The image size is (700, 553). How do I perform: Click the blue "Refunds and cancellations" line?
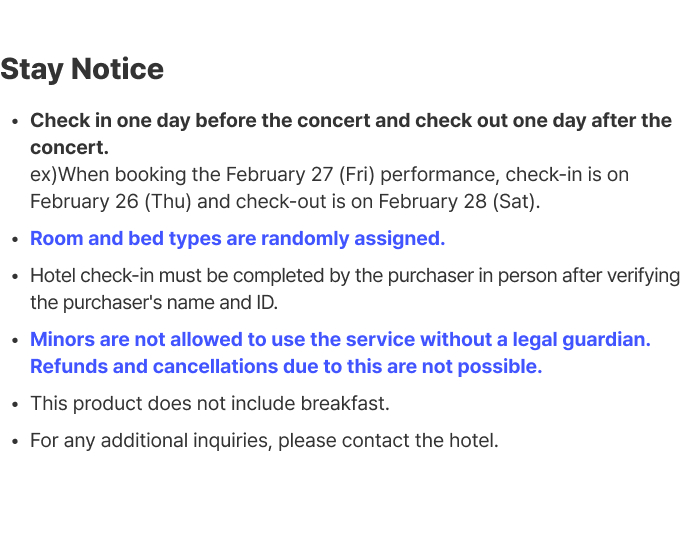coord(286,367)
